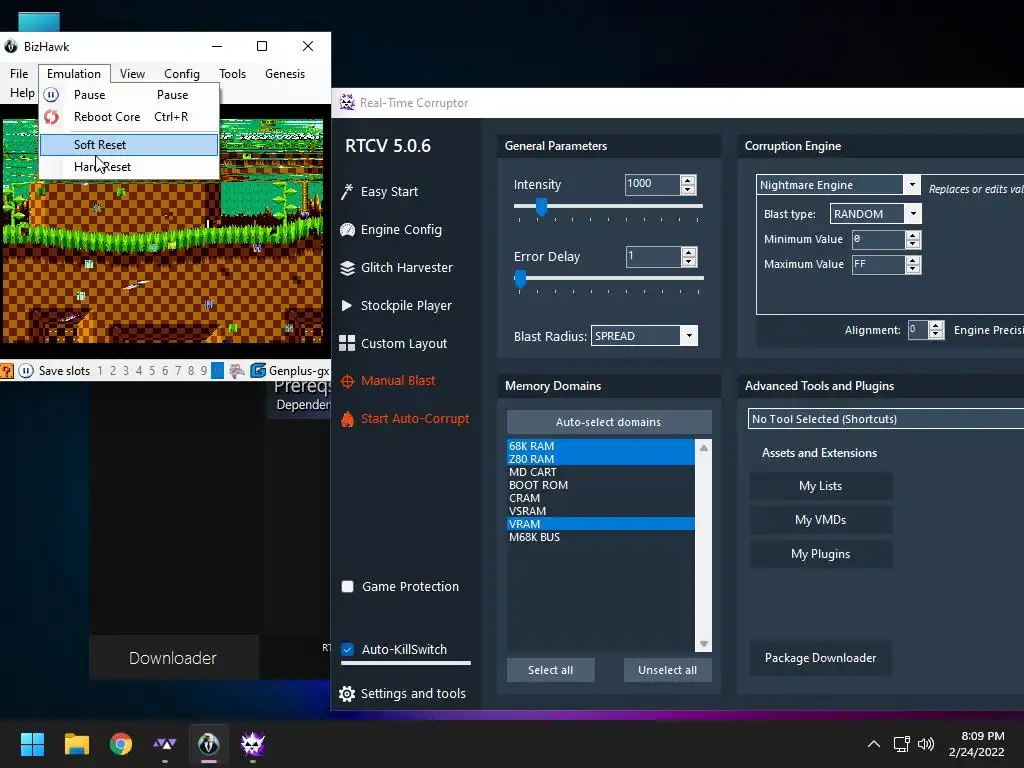Viewport: 1024px width, 768px height.
Task: Increase Intensity with the up arrow
Action: pos(688,180)
